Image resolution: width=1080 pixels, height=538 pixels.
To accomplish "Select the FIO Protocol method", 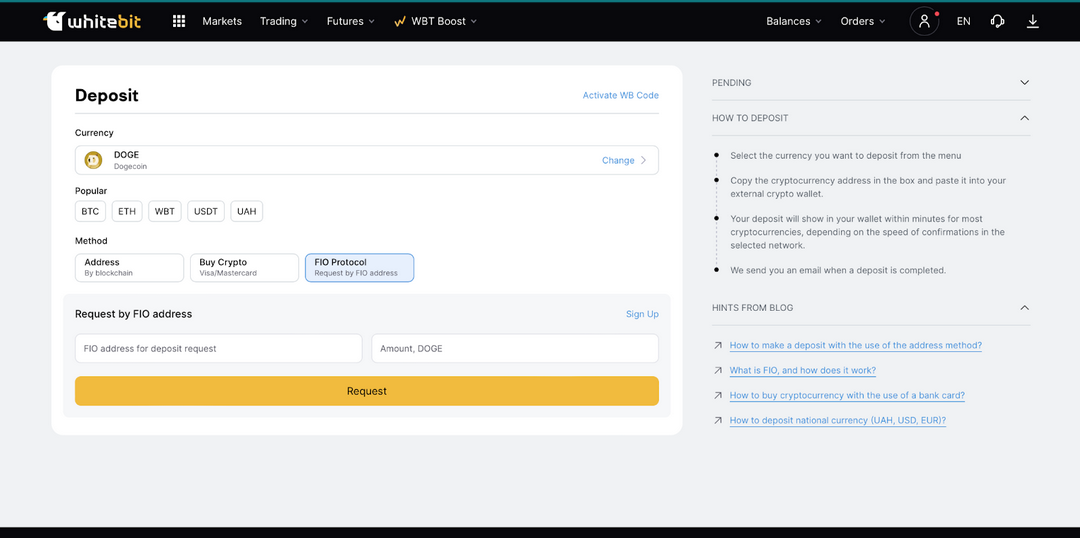I will pos(359,267).
